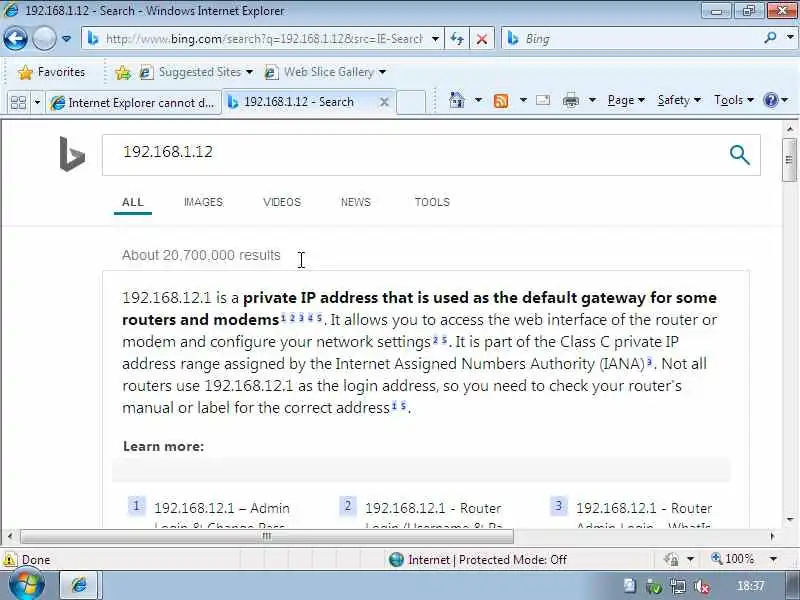Image resolution: width=800 pixels, height=600 pixels.
Task: Open the Web Slice Gallery link
Action: coord(325,72)
